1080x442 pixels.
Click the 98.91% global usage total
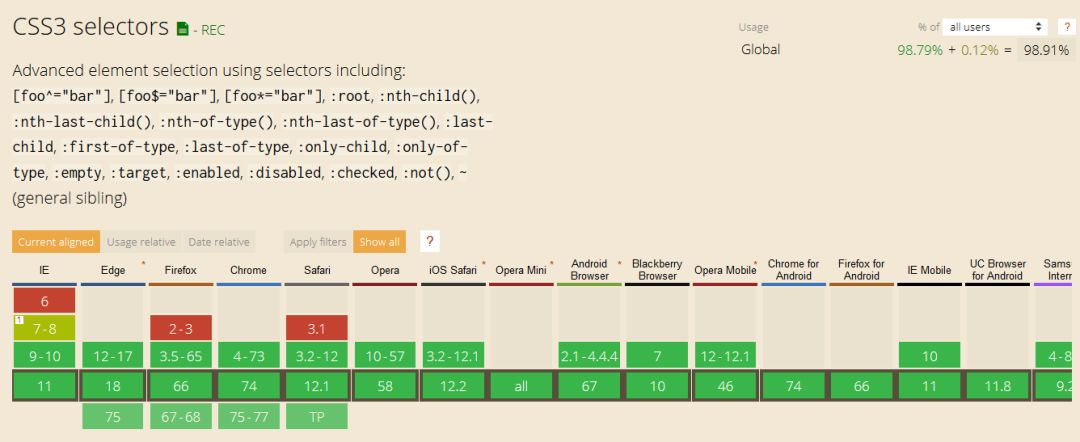[1046, 50]
